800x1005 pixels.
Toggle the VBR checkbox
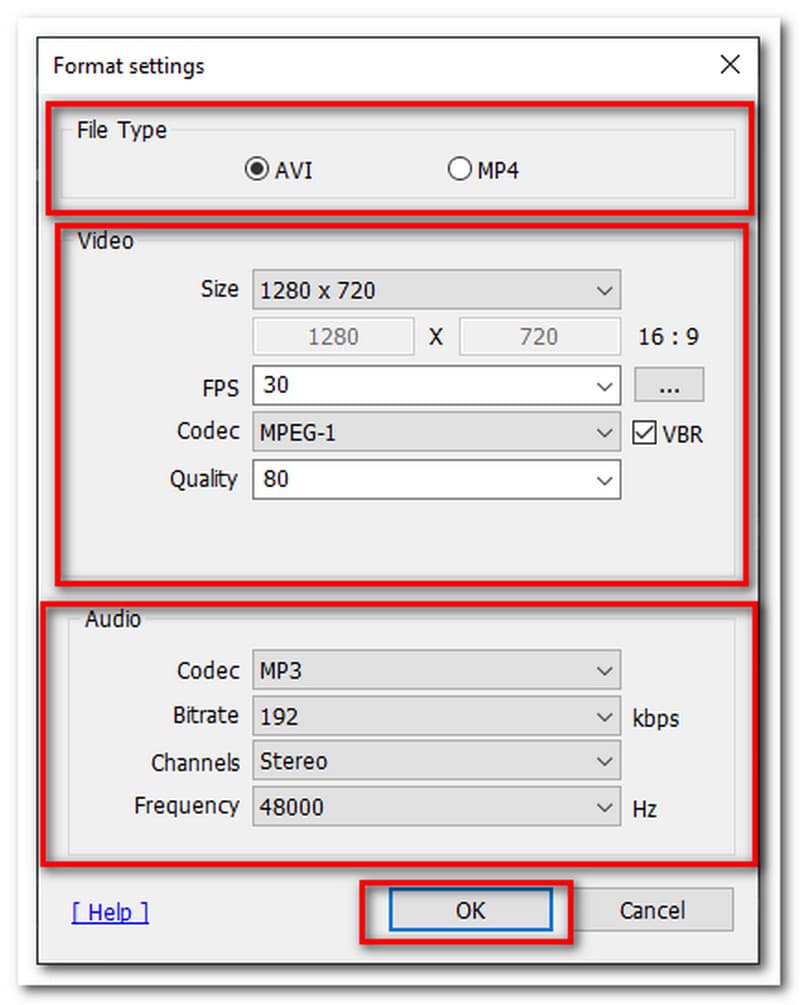[644, 434]
